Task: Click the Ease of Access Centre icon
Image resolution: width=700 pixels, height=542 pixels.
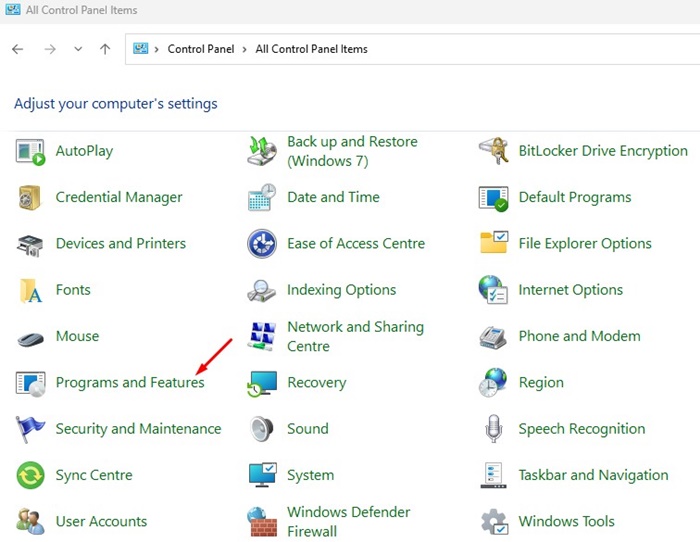Action: point(262,244)
